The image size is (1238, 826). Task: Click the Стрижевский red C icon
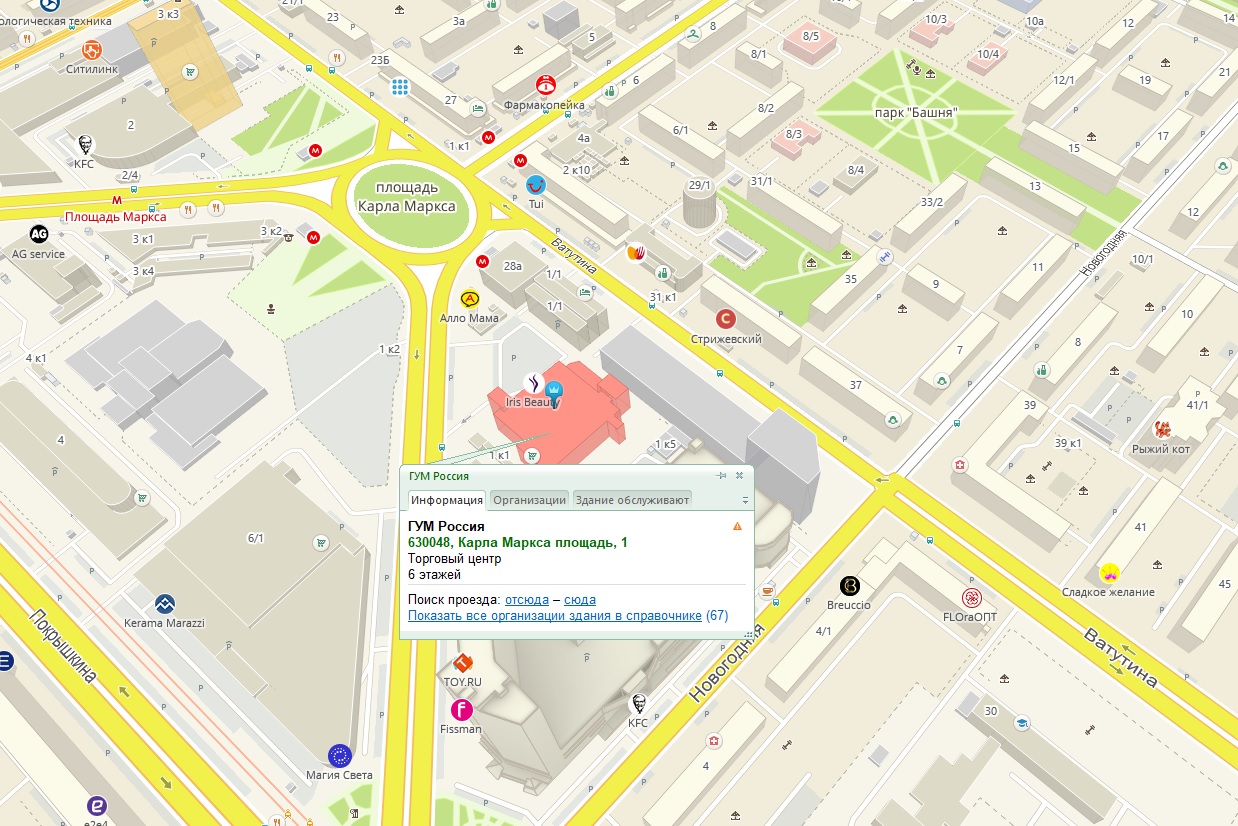[727, 320]
